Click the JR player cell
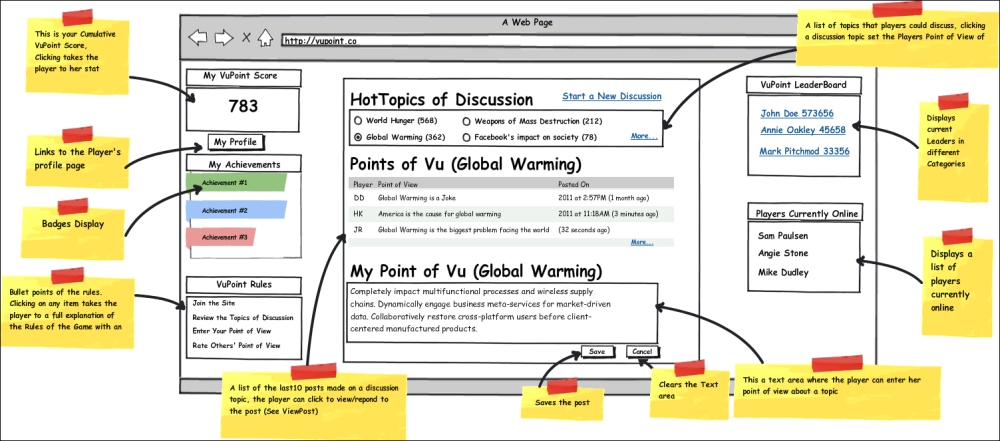1000x441 pixels. [358, 230]
